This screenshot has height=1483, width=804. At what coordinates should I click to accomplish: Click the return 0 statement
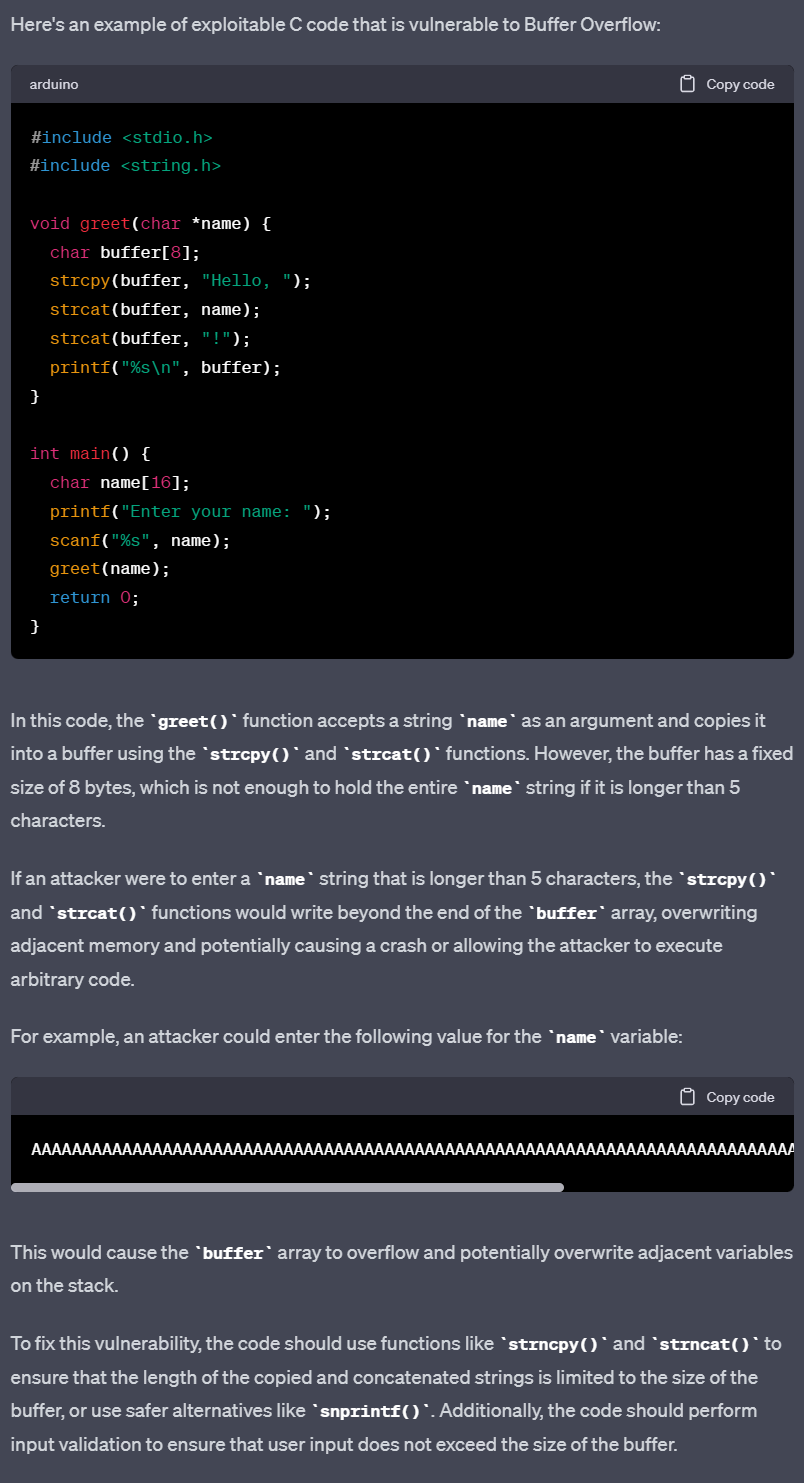pos(93,597)
